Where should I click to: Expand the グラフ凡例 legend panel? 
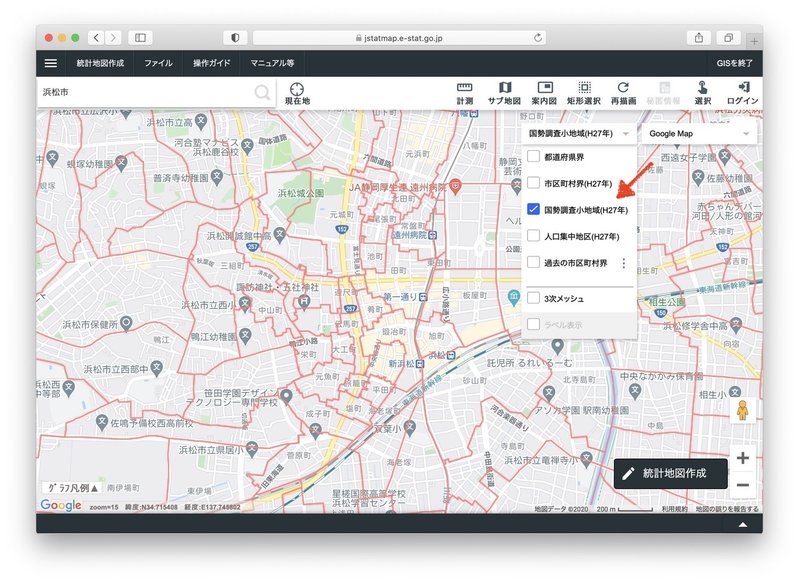[x=72, y=488]
